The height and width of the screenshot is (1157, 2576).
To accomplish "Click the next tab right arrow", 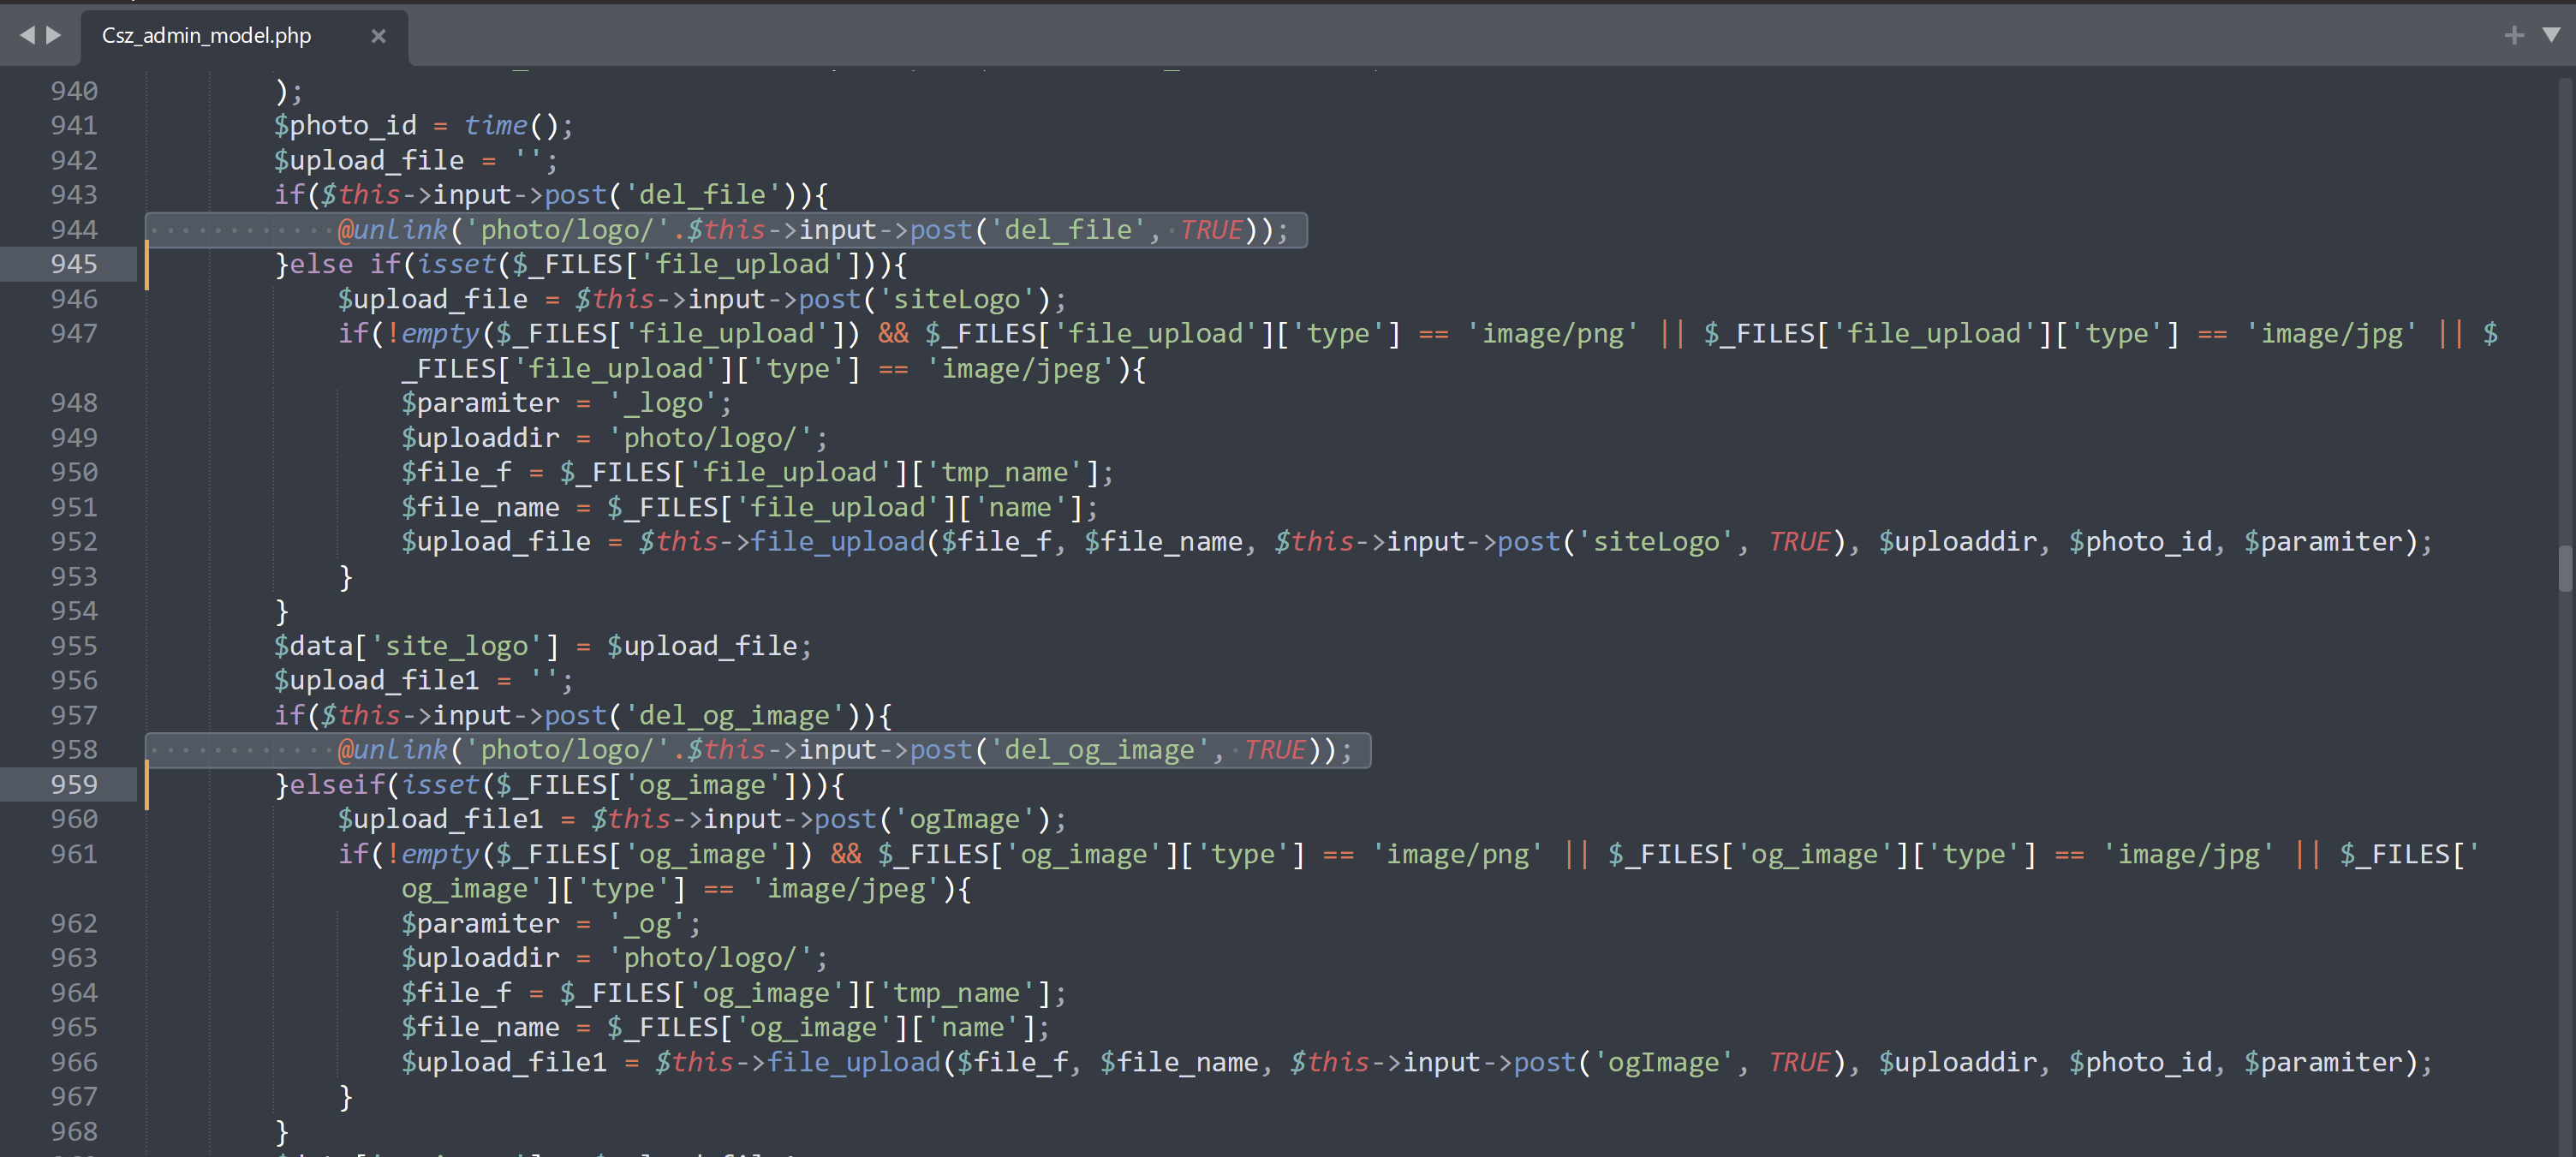I will (x=54, y=35).
